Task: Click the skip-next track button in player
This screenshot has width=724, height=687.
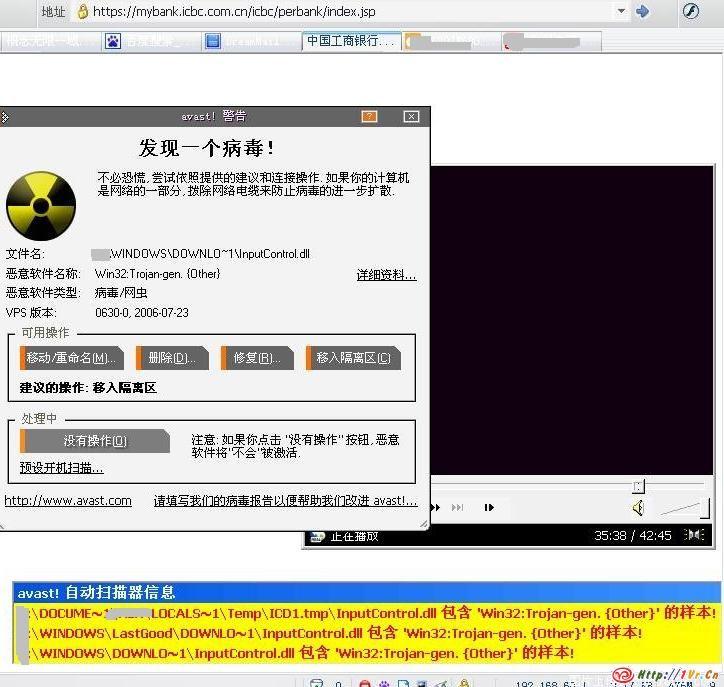Action: pos(458,508)
